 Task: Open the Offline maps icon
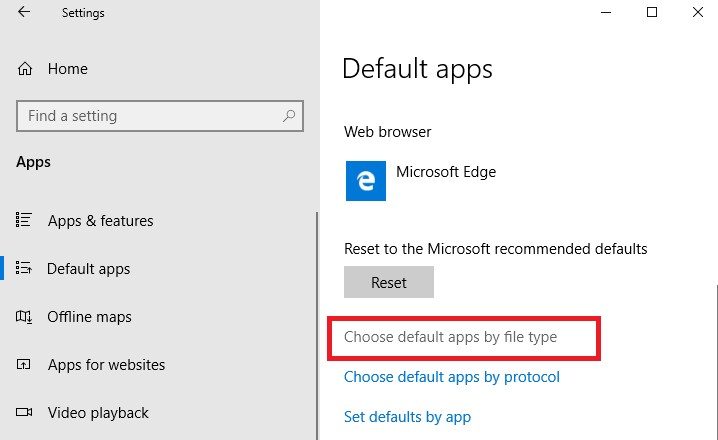tap(24, 316)
